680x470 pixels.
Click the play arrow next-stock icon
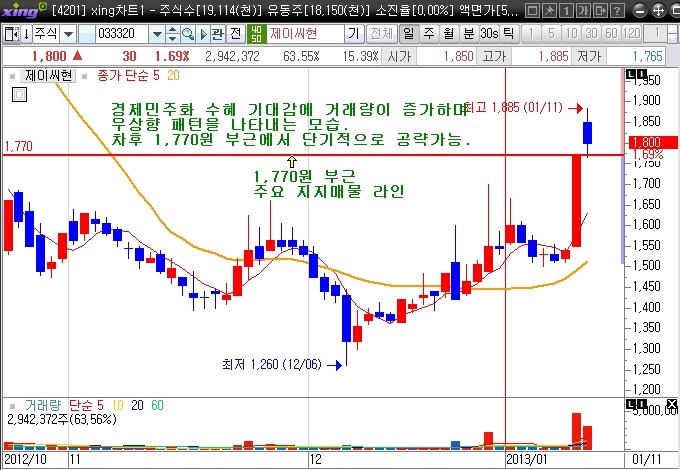click(x=203, y=34)
